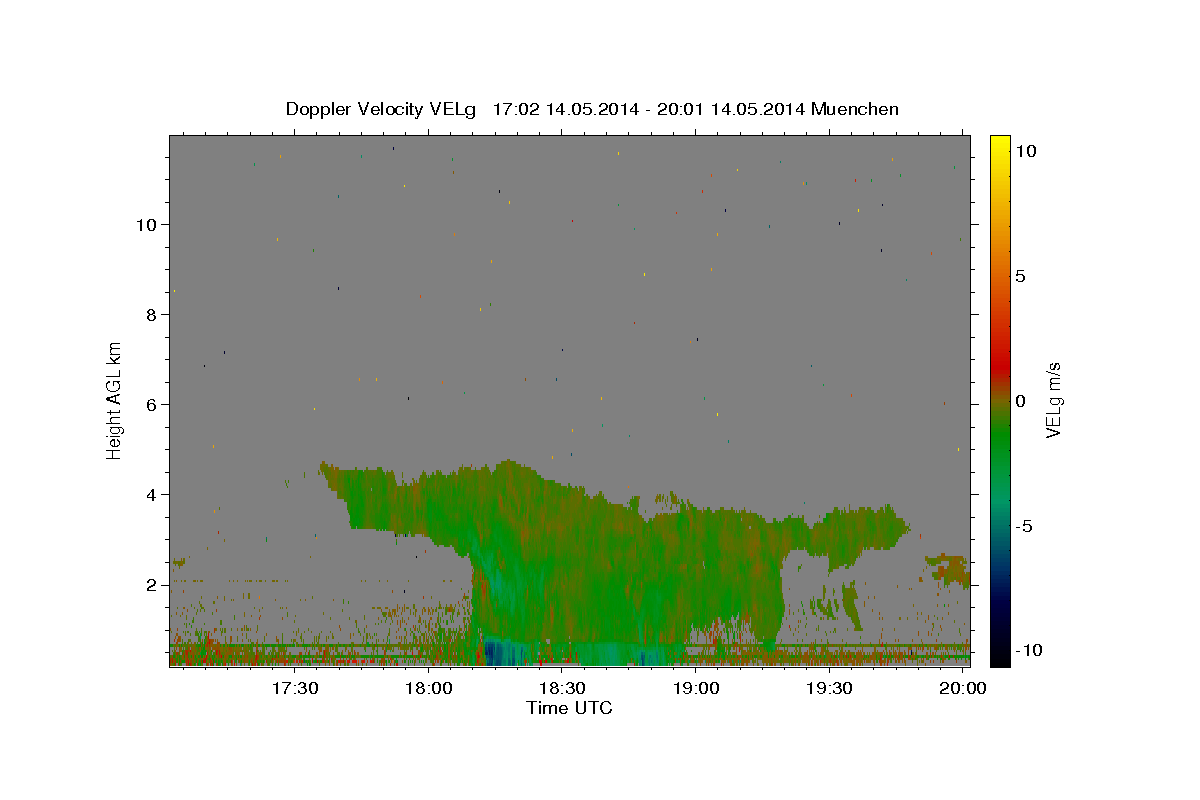This screenshot has width=1200, height=800.
Task: Click the 18:00 time tick label
Action: pyautogui.click(x=430, y=689)
